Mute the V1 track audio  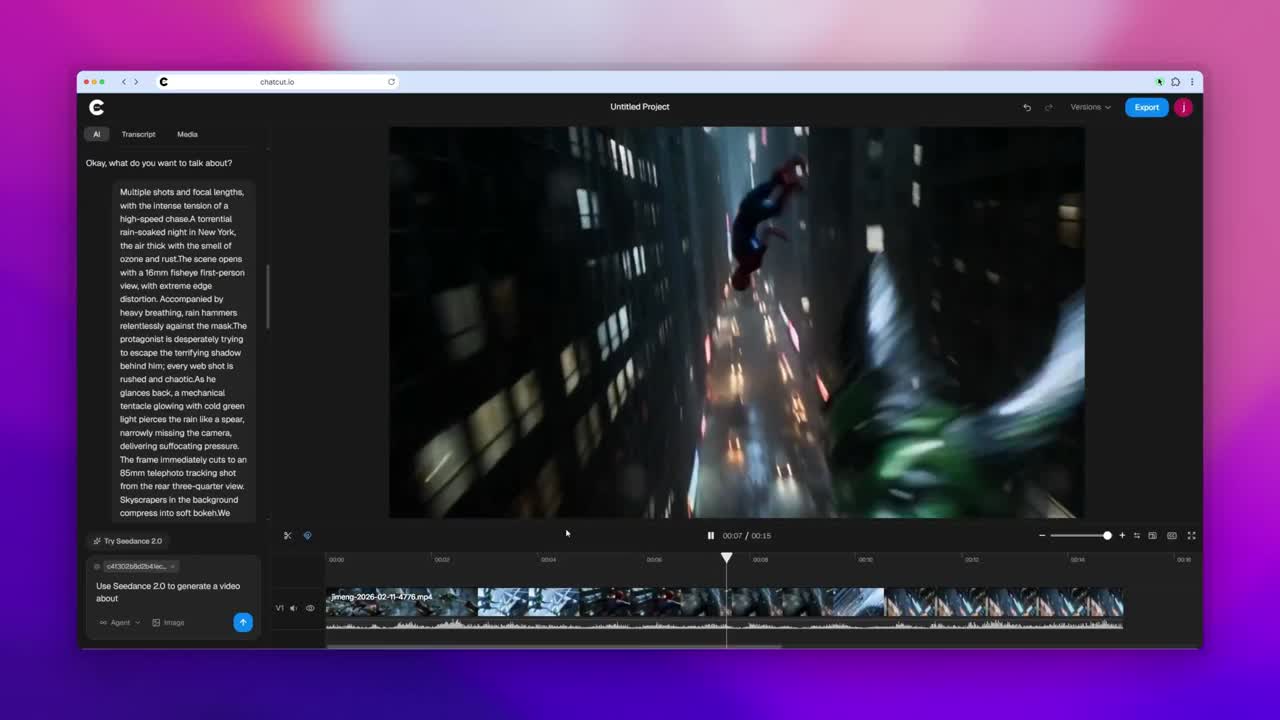pyautogui.click(x=294, y=608)
